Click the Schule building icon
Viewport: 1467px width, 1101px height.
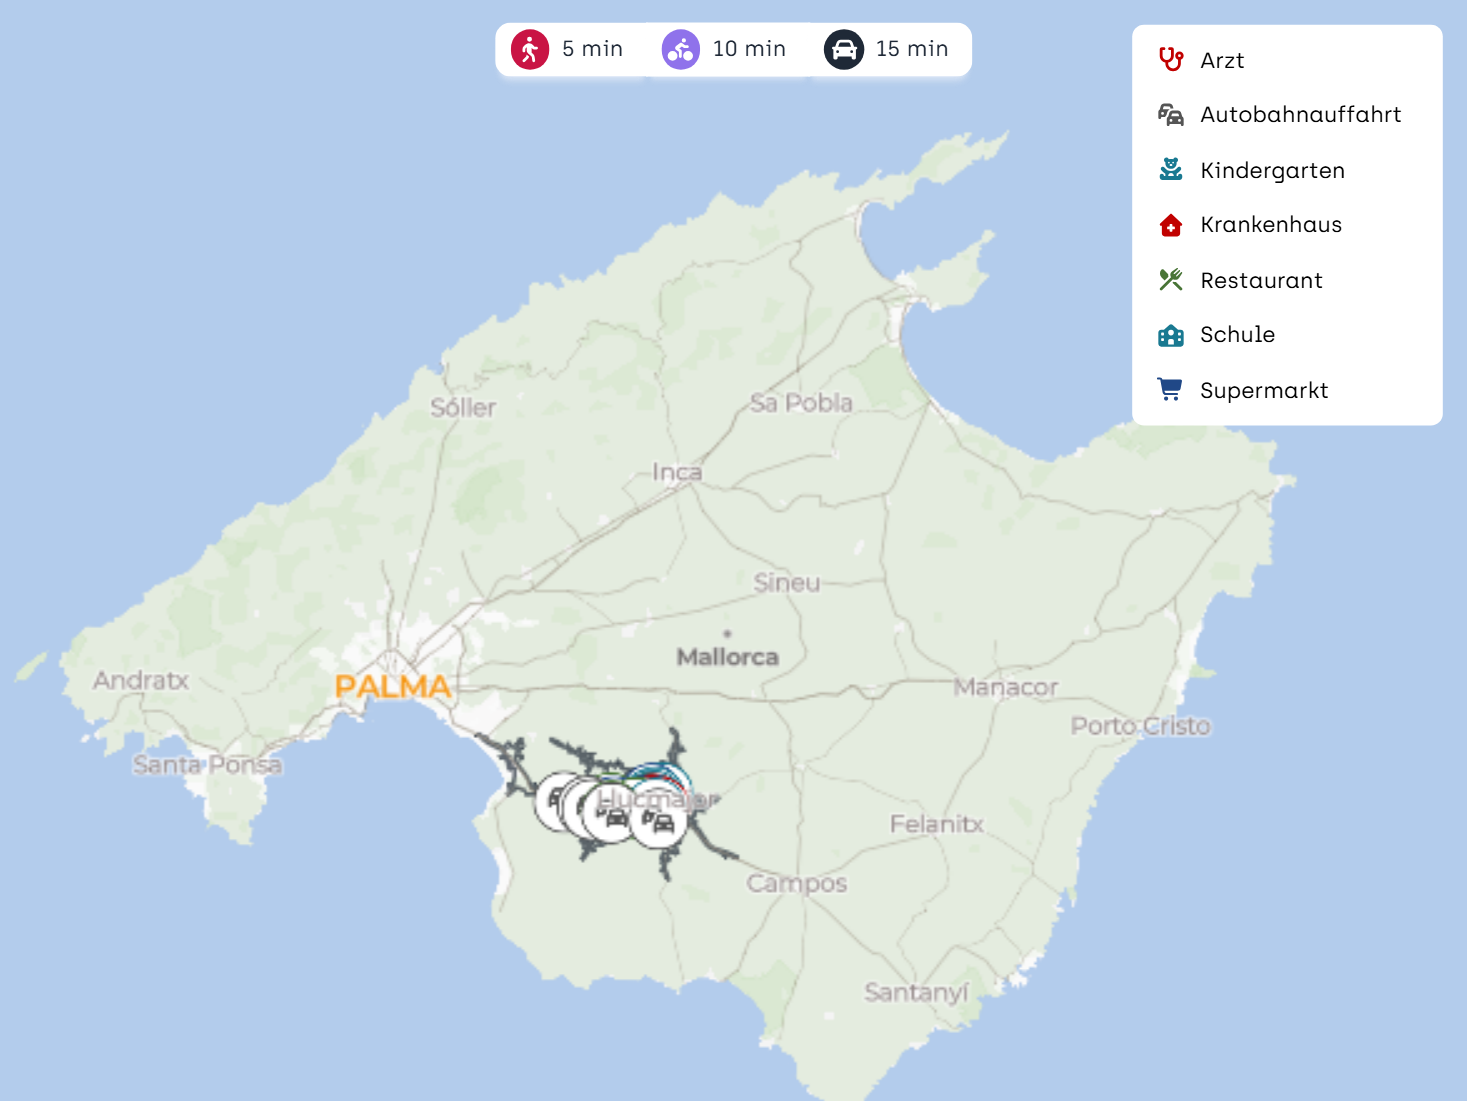click(1170, 335)
